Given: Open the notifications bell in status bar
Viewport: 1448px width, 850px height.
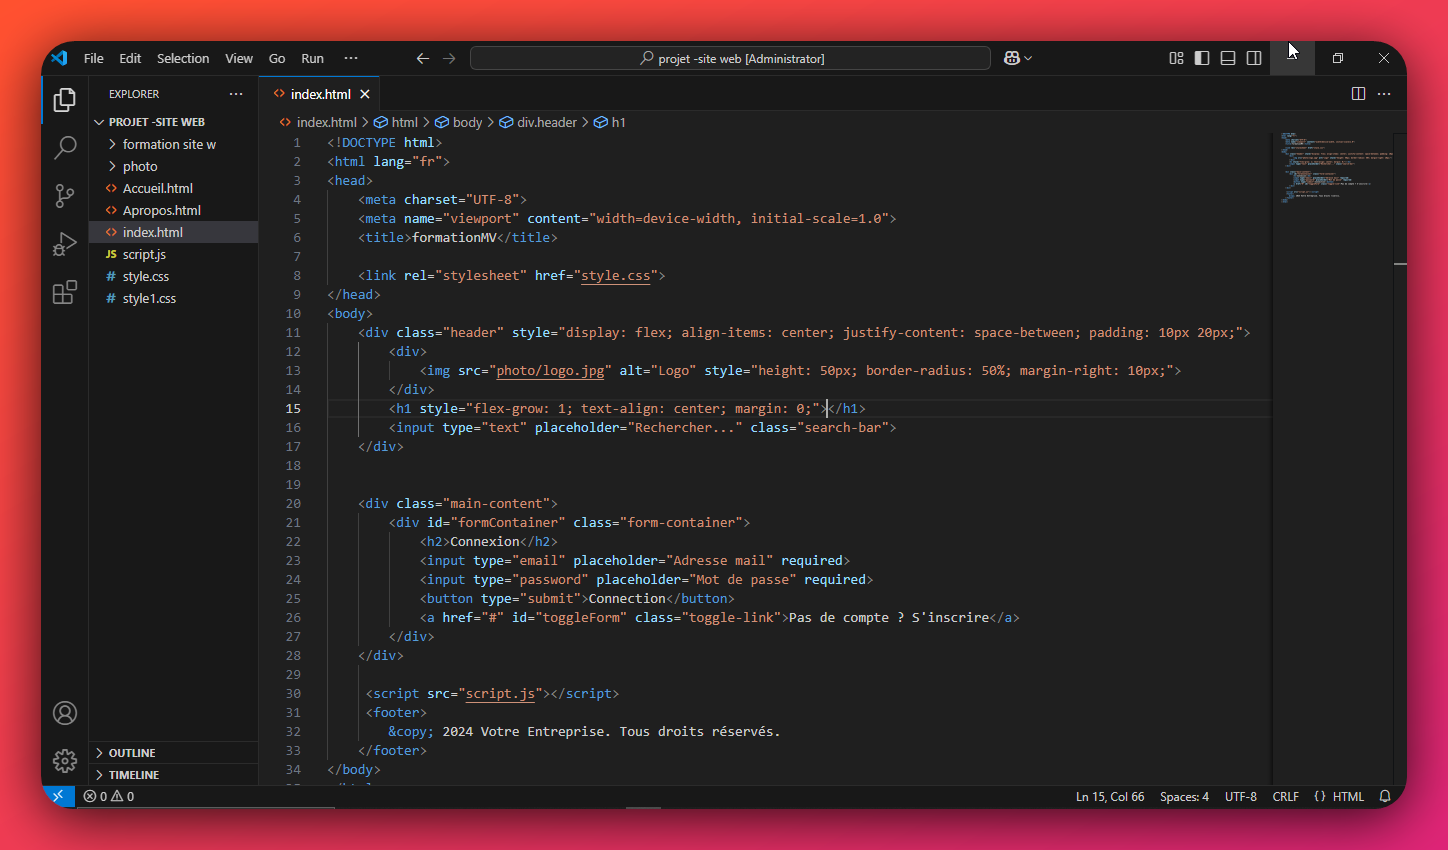Looking at the screenshot, I should [1385, 797].
